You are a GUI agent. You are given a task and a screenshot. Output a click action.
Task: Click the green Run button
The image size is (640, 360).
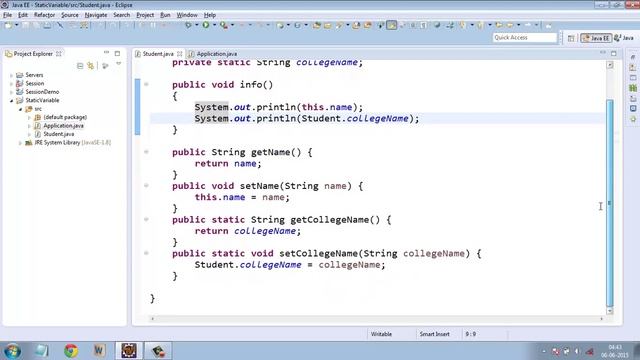click(x=206, y=25)
